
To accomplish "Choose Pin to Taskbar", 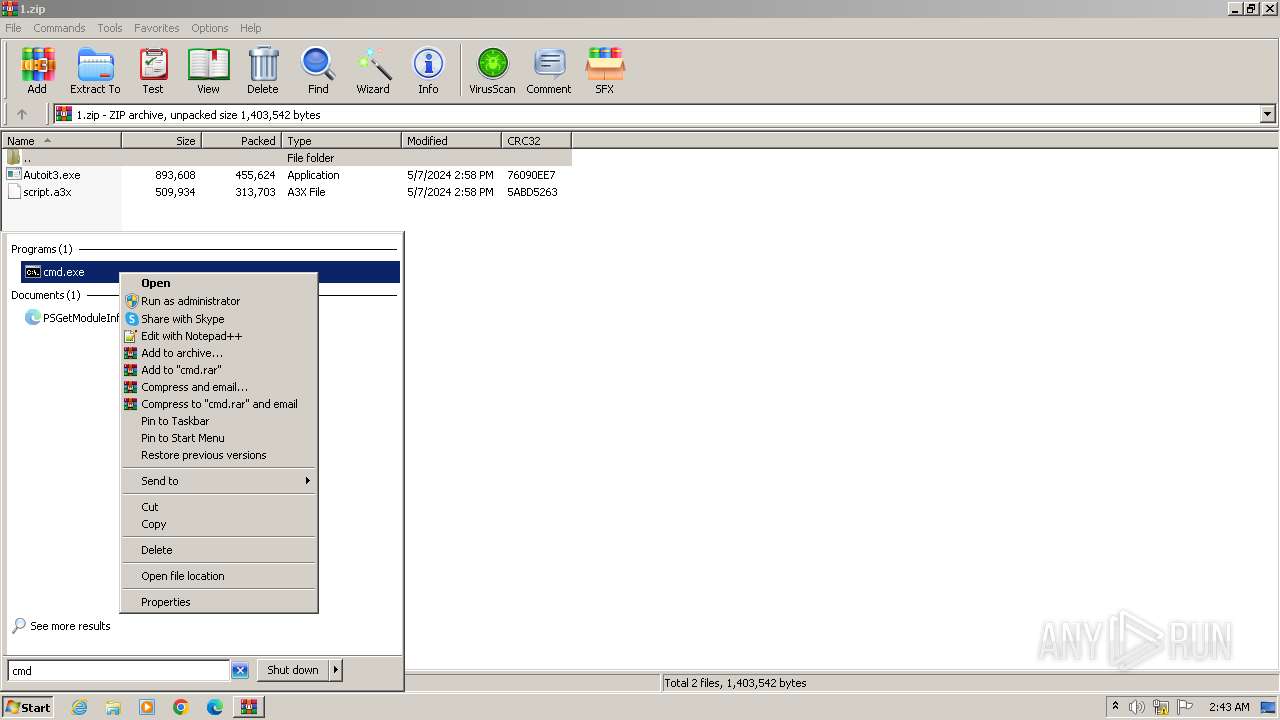I will pos(219,421).
